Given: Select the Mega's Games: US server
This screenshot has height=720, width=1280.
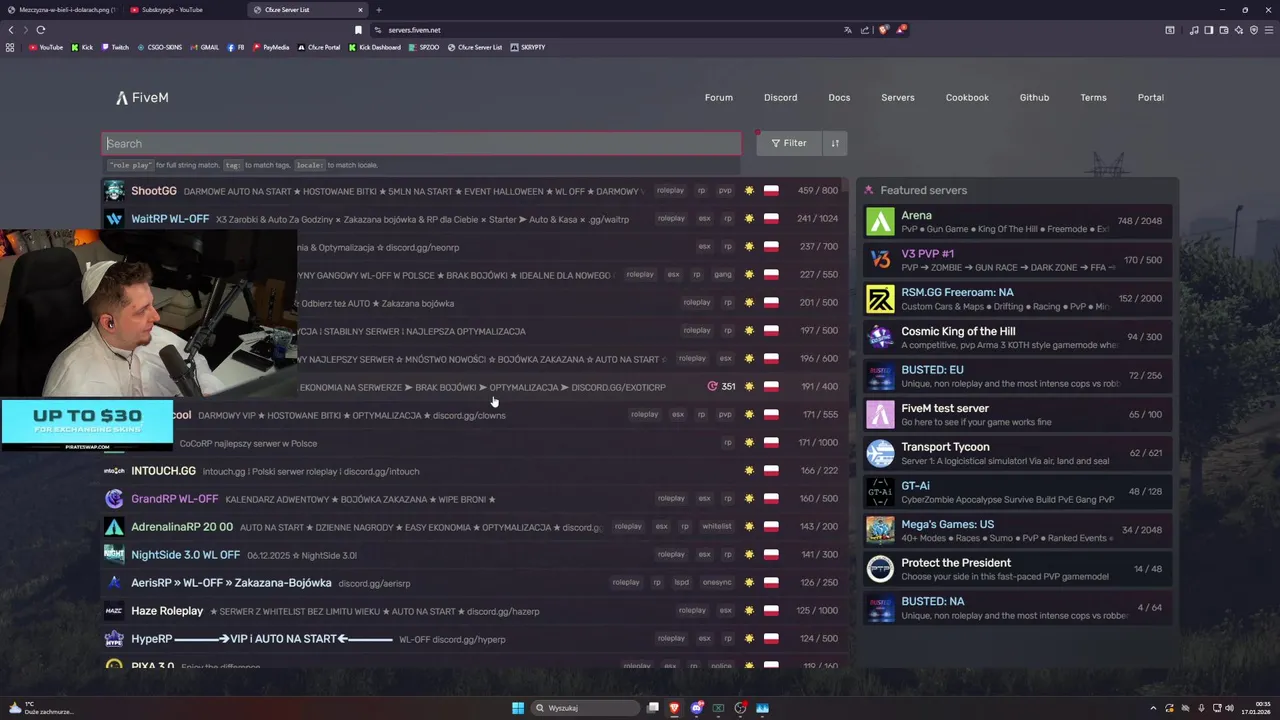Looking at the screenshot, I should (1018, 530).
